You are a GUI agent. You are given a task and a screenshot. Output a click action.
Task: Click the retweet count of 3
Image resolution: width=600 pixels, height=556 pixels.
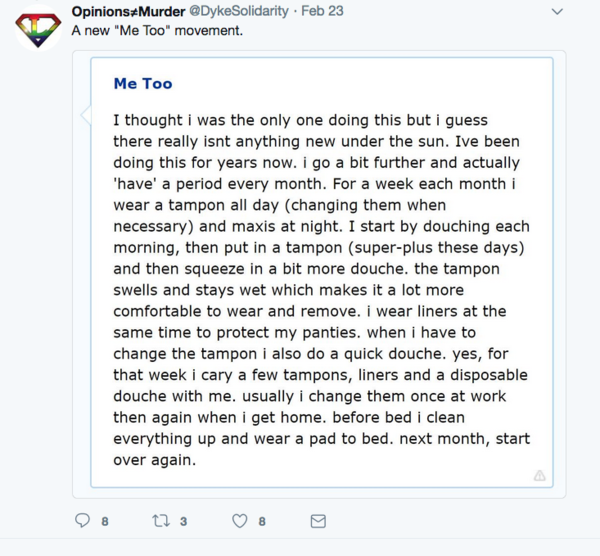pyautogui.click(x=183, y=521)
